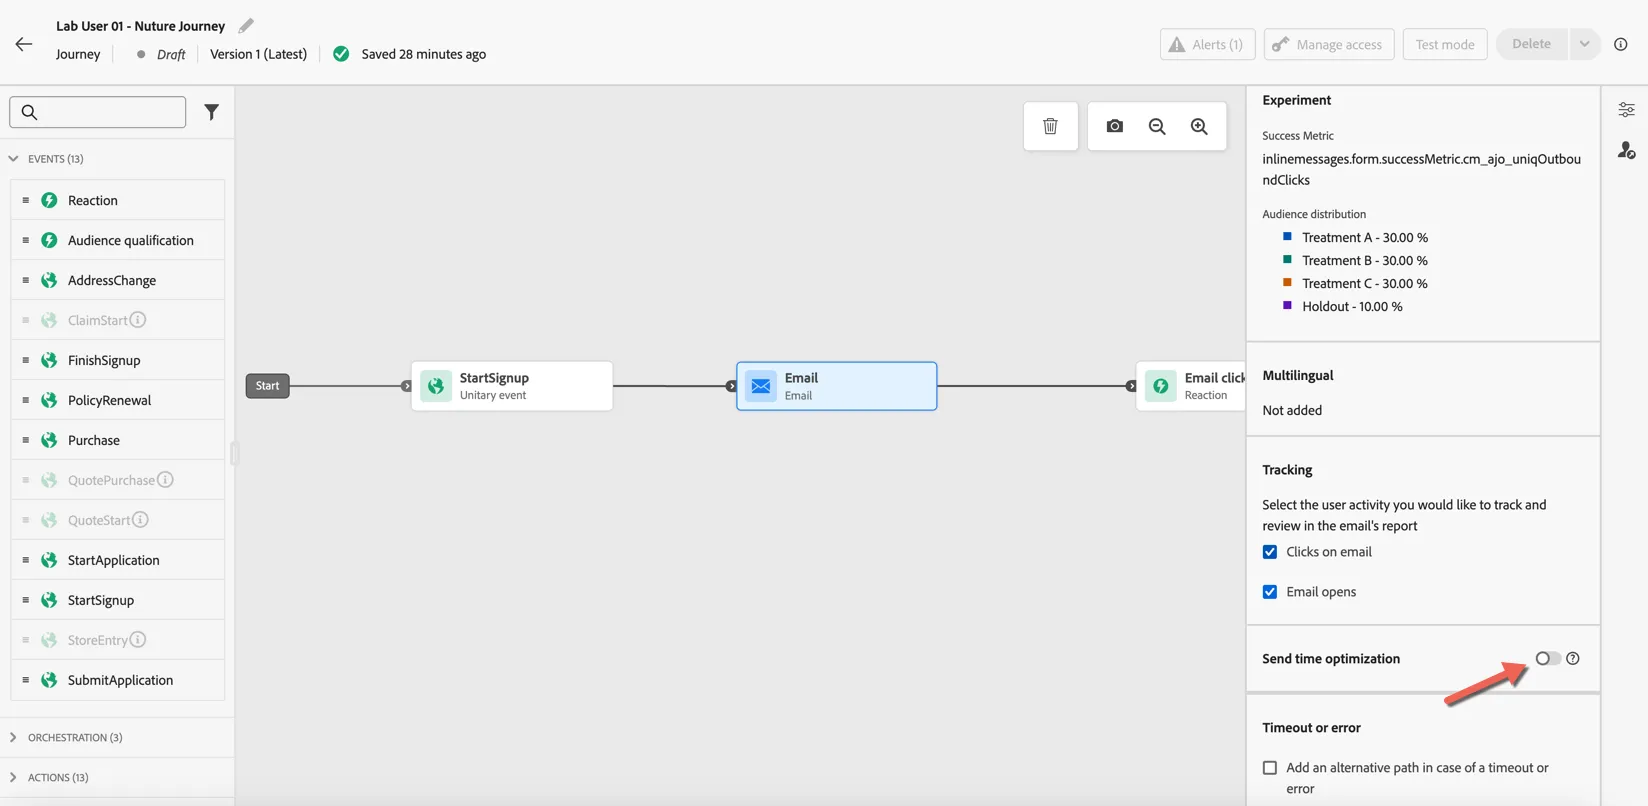This screenshot has height=806, width=1648.
Task: Open the profile attributes icon in right rail
Action: pos(1627,150)
